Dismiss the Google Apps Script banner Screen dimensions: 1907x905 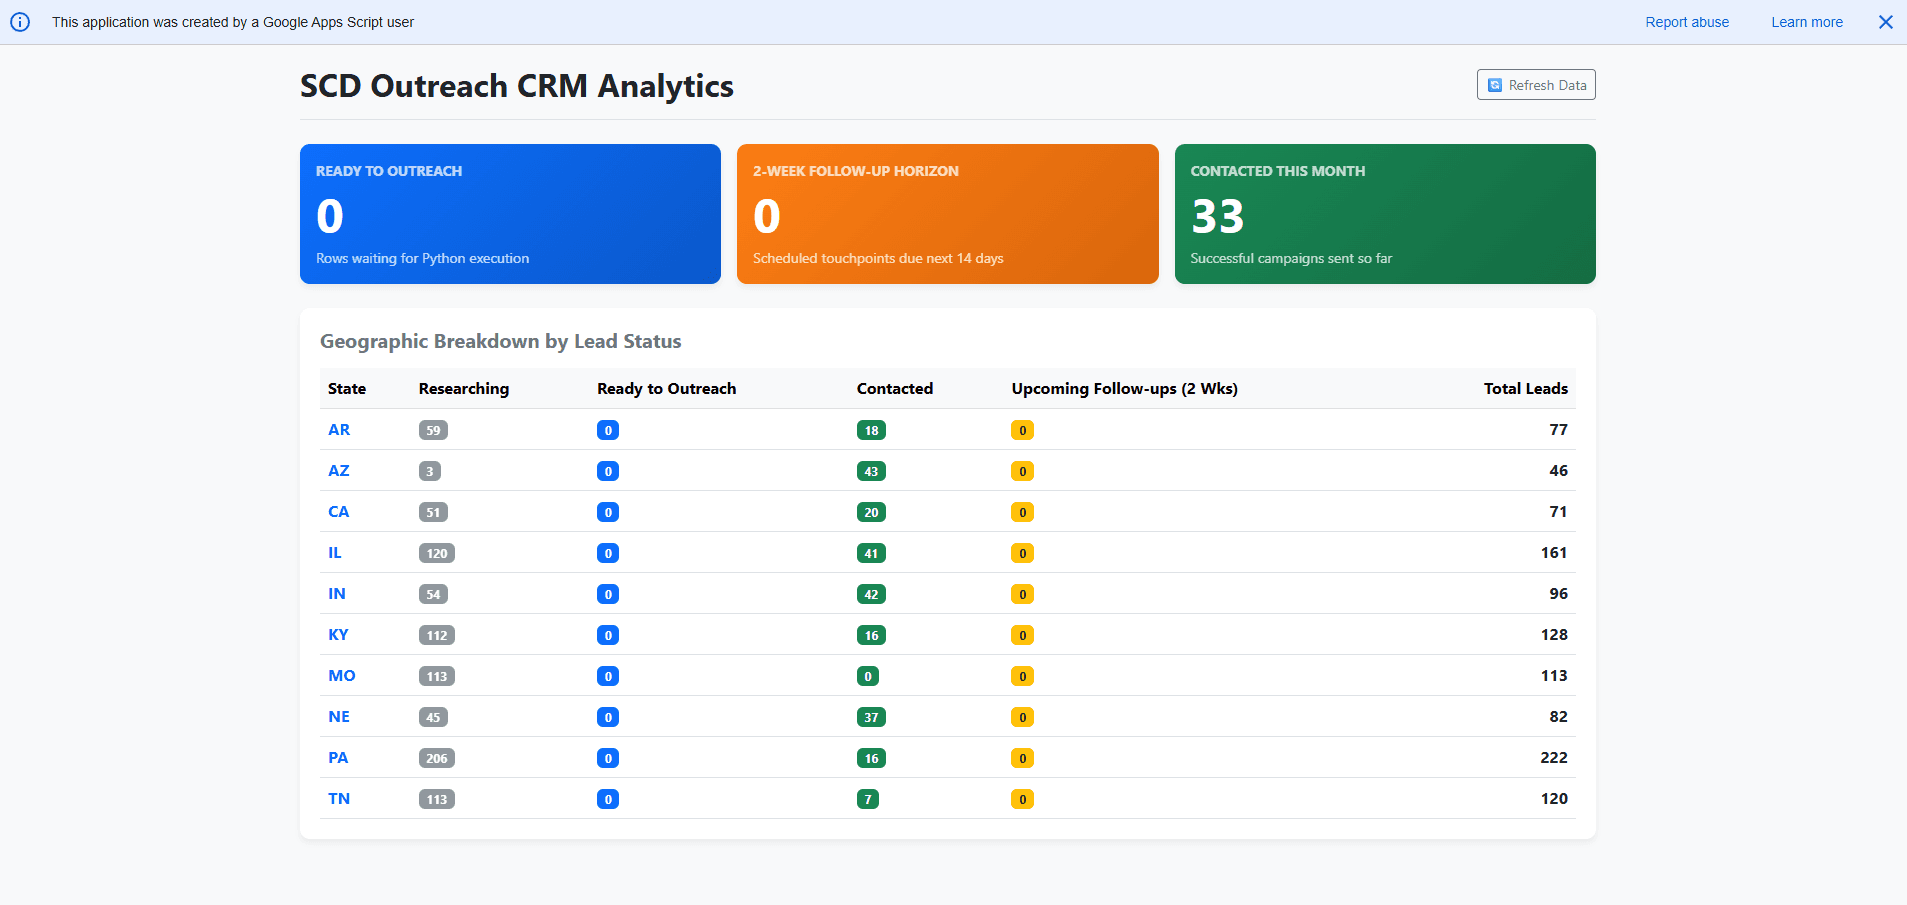[1885, 22]
